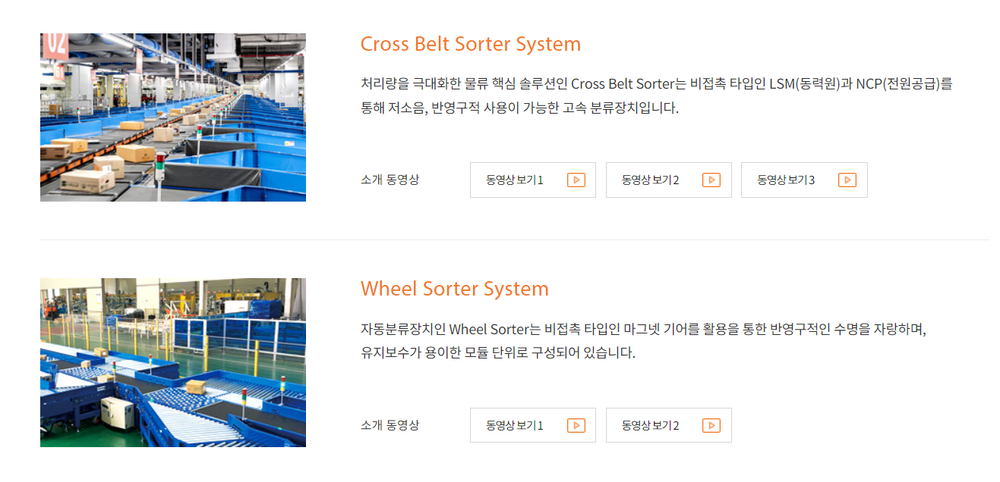Click the Cross Belt Sorter System heading

(470, 44)
